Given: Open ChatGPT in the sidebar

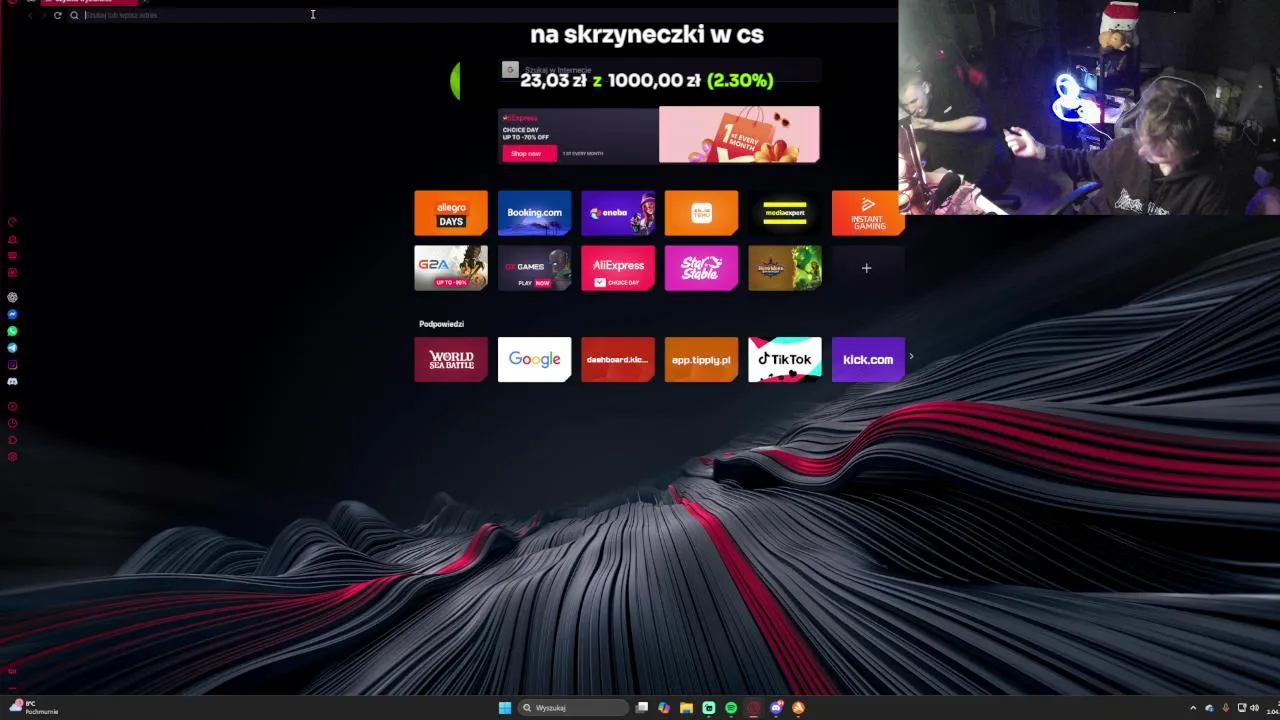Looking at the screenshot, I should [12, 297].
